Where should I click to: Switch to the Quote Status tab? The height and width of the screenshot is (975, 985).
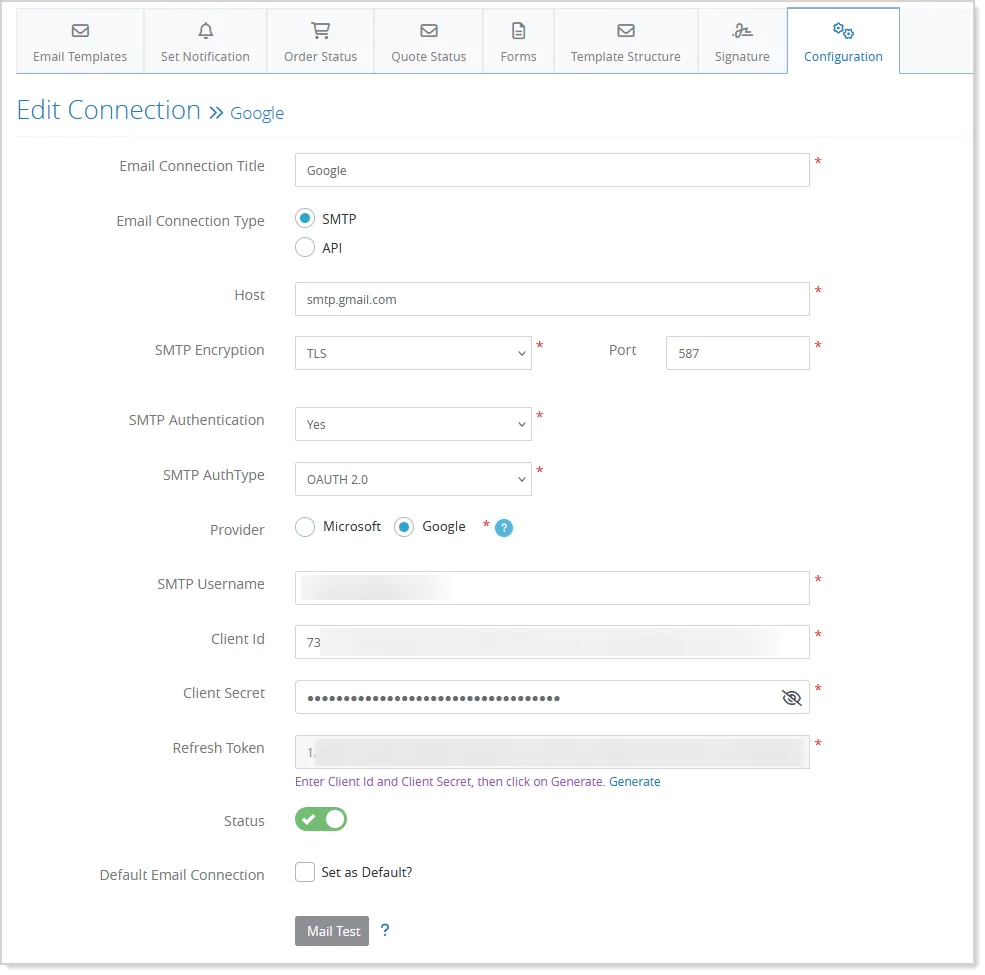pos(428,41)
